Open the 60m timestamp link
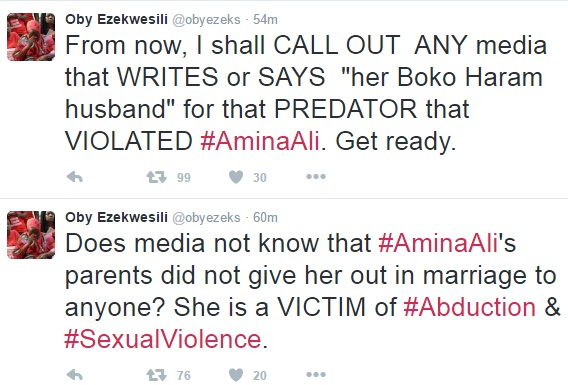568x385 pixels. tap(265, 217)
